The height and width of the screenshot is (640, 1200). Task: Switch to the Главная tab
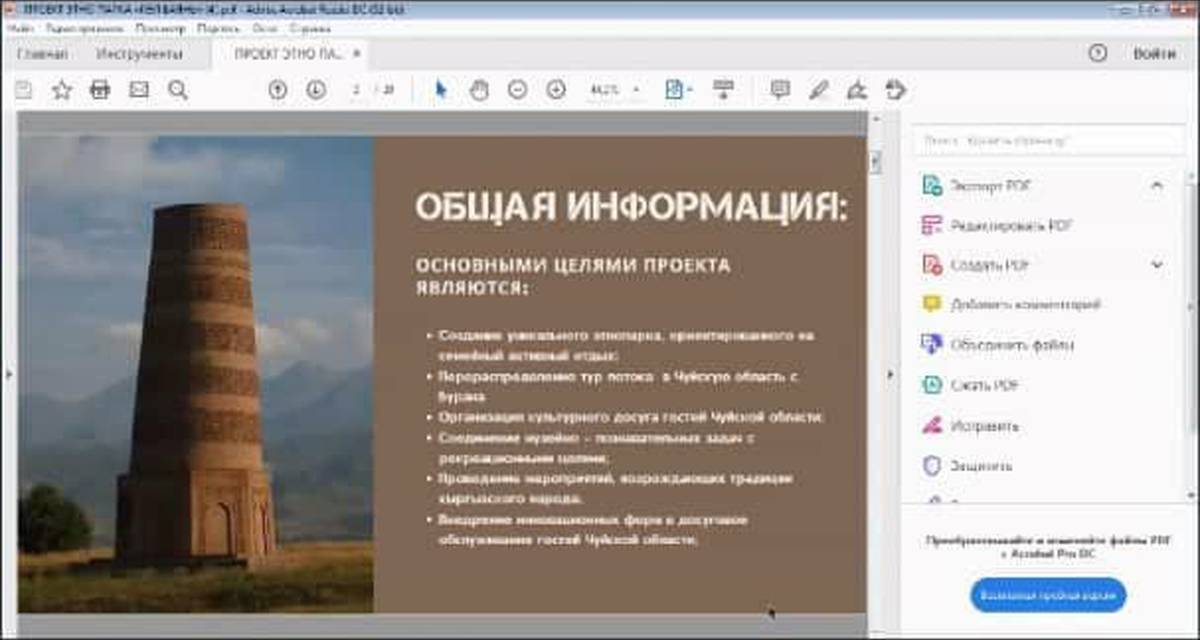[43, 54]
